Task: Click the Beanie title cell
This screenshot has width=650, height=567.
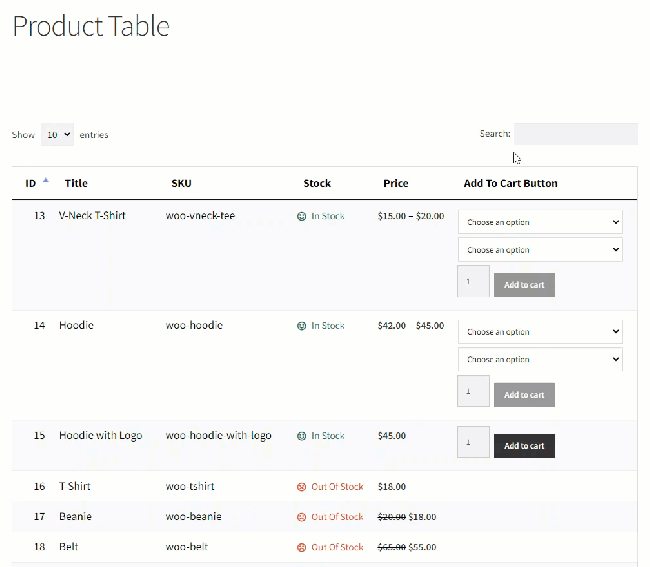Action: point(75,516)
